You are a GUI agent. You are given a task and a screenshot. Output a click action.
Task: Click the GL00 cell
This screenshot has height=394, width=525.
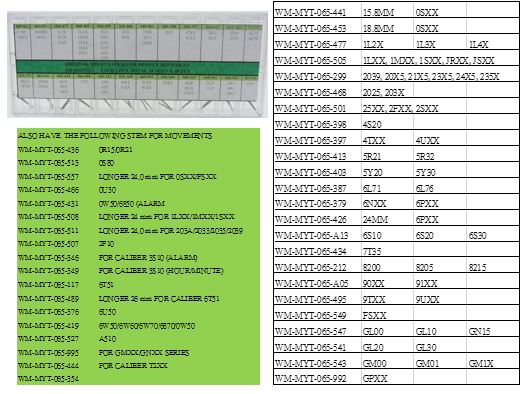tap(387, 329)
